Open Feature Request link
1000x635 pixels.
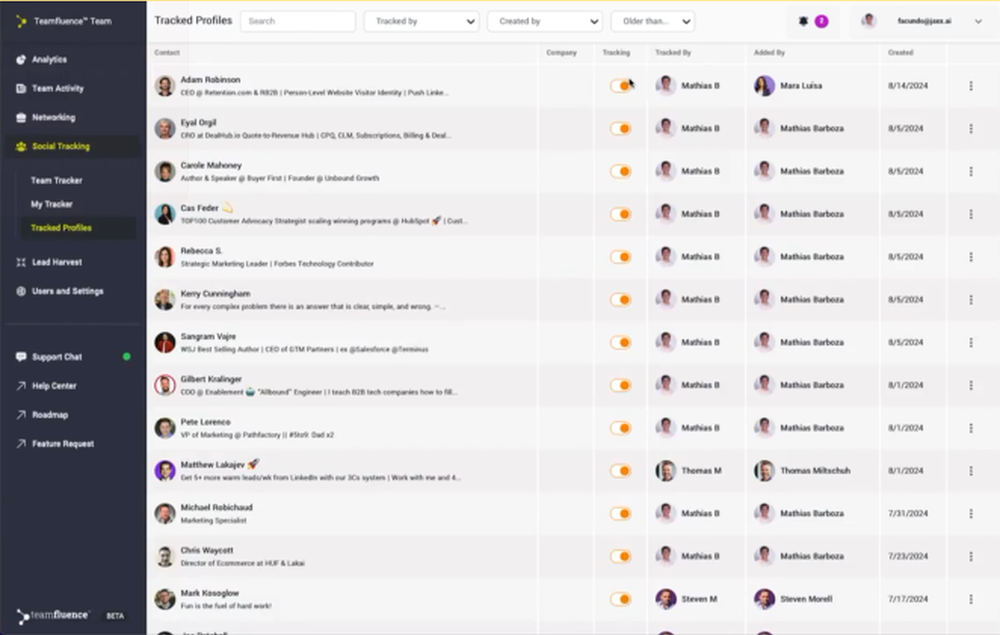click(62, 443)
